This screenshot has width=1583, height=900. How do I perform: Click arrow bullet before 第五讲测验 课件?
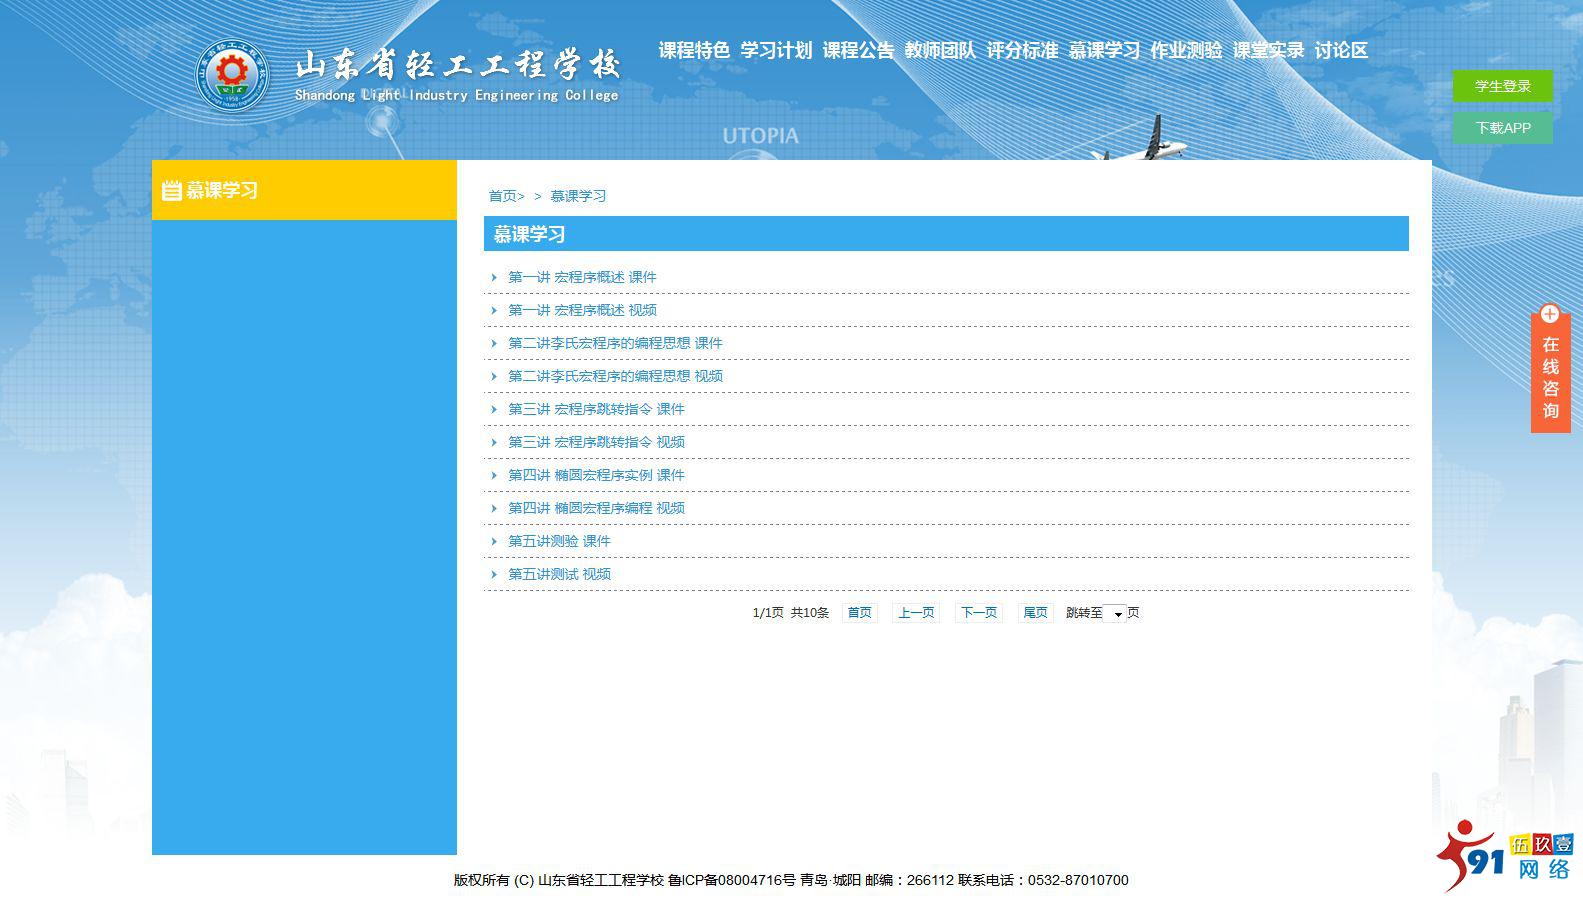(494, 541)
